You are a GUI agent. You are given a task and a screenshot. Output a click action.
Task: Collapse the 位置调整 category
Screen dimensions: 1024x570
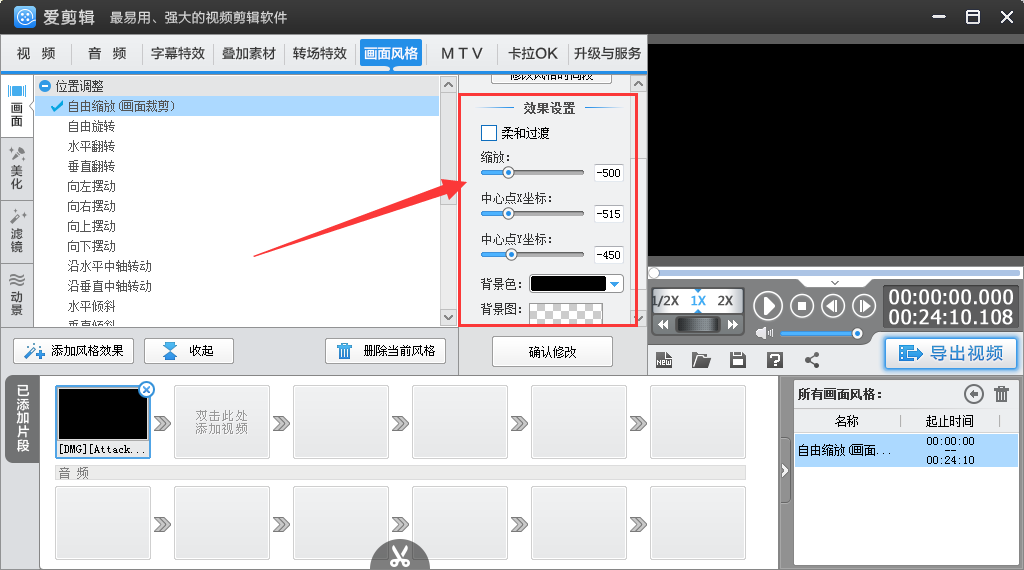(45, 87)
